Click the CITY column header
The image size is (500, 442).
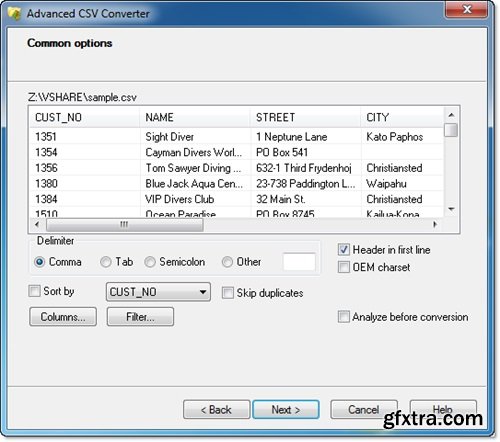click(403, 117)
